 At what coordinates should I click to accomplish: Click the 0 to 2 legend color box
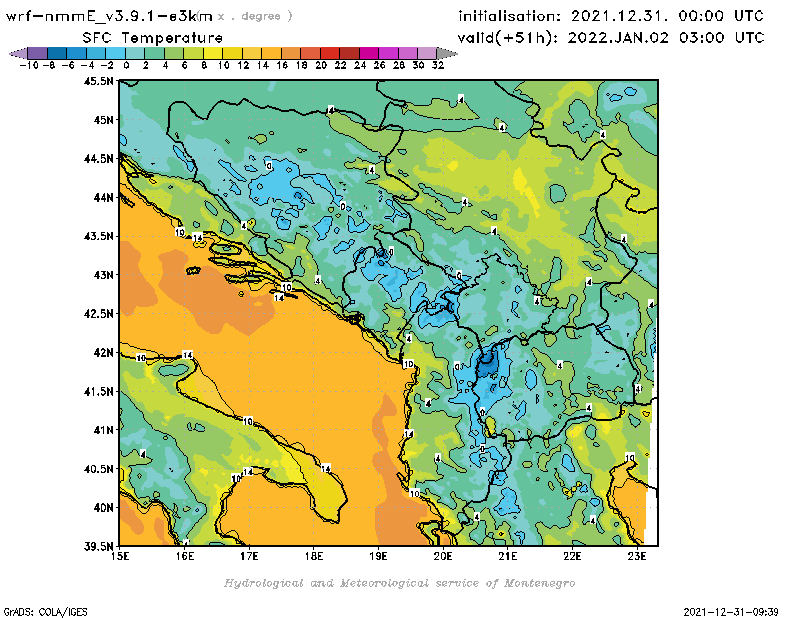coord(135,53)
